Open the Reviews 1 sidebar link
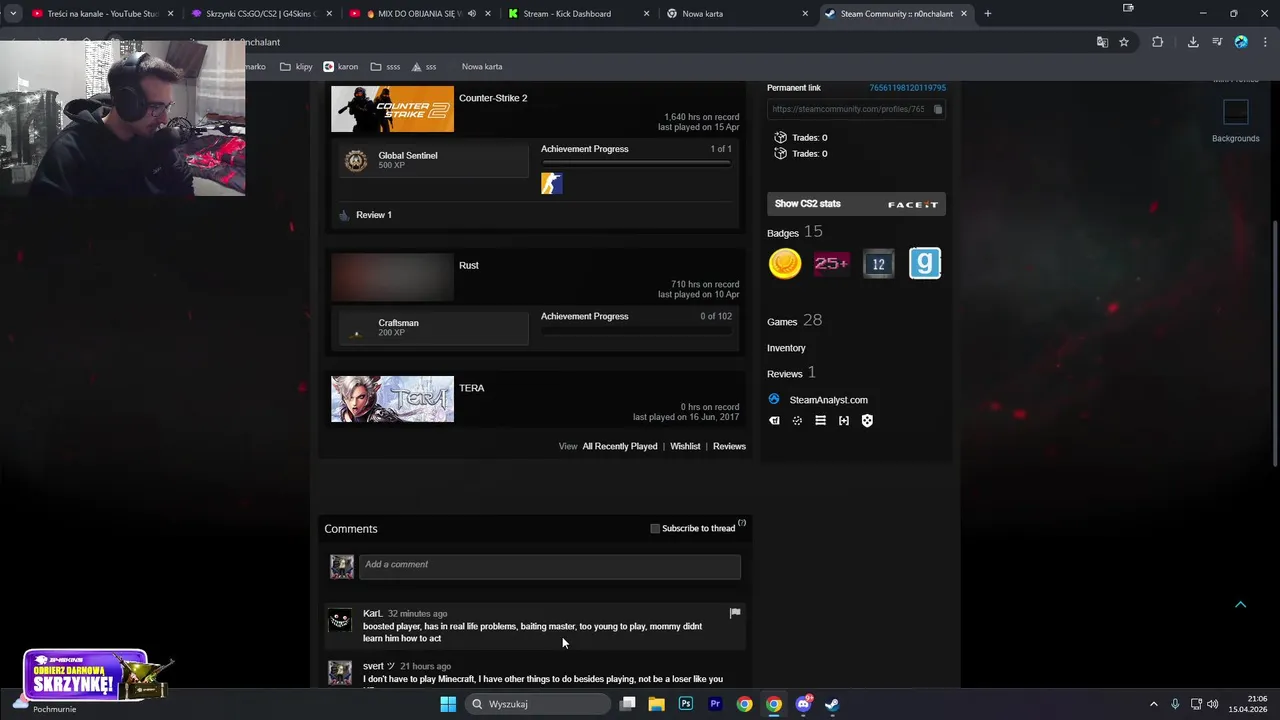1280x720 pixels. tap(791, 373)
